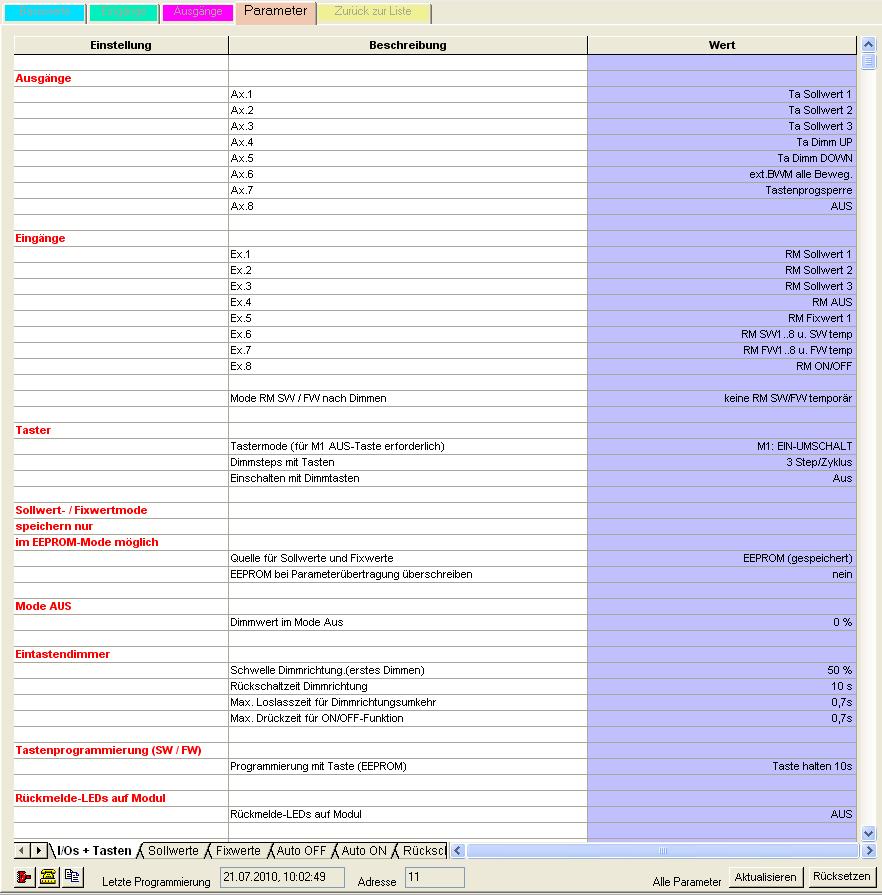Click the sheet tabs scroll-right arrow

(38, 850)
